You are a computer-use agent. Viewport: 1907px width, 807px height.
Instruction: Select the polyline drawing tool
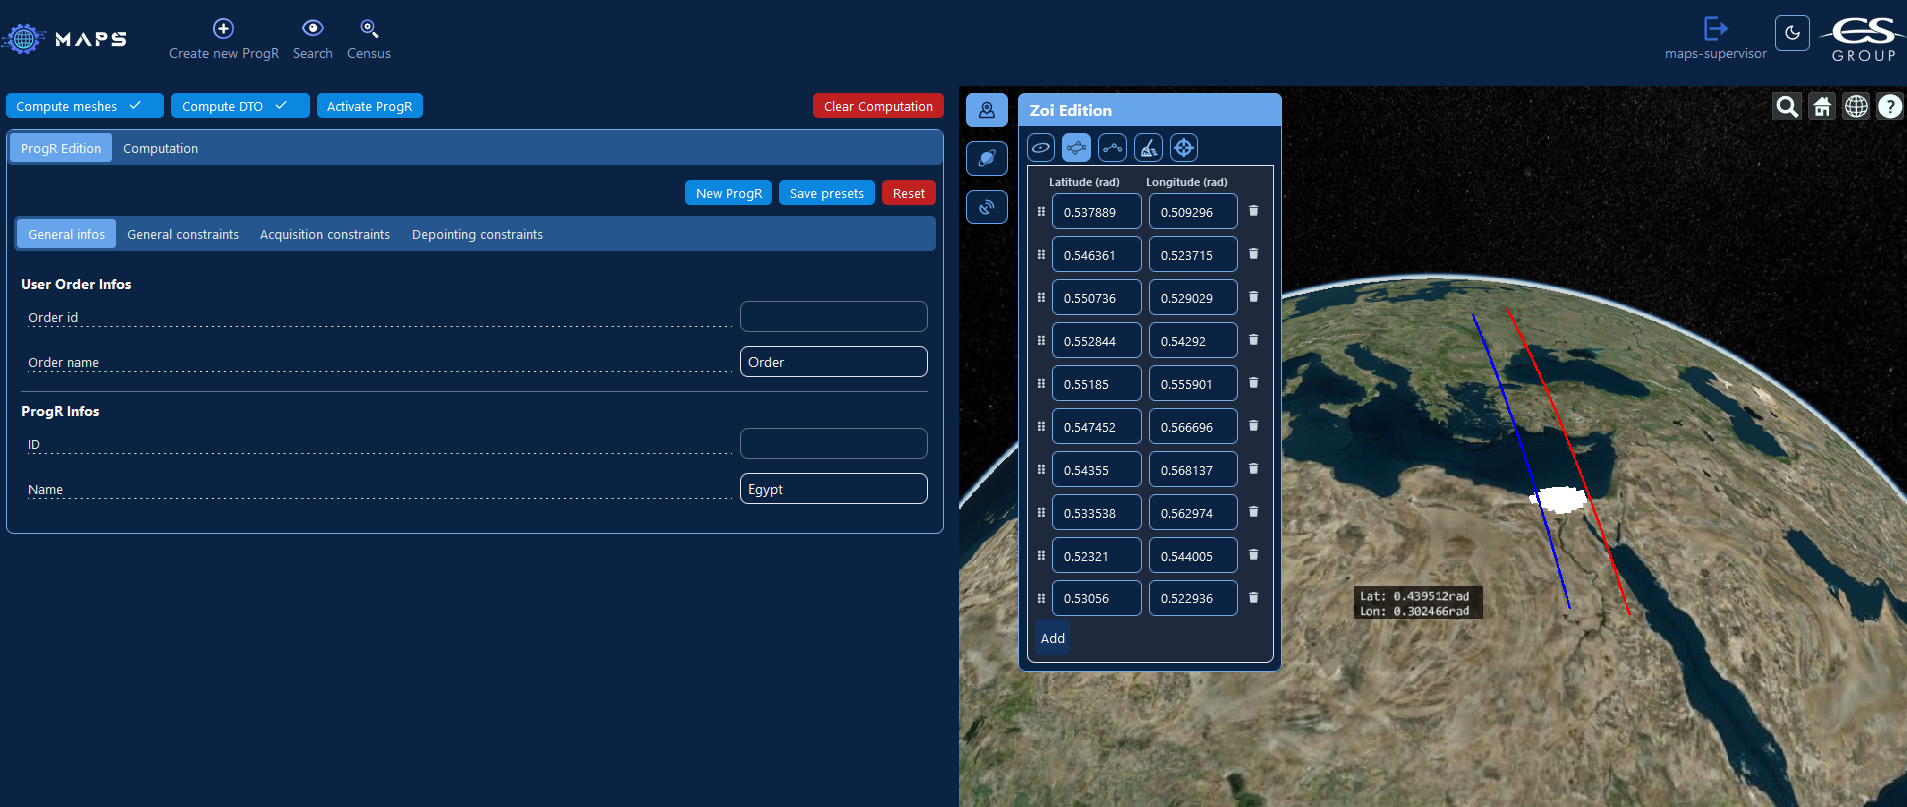(x=1112, y=148)
